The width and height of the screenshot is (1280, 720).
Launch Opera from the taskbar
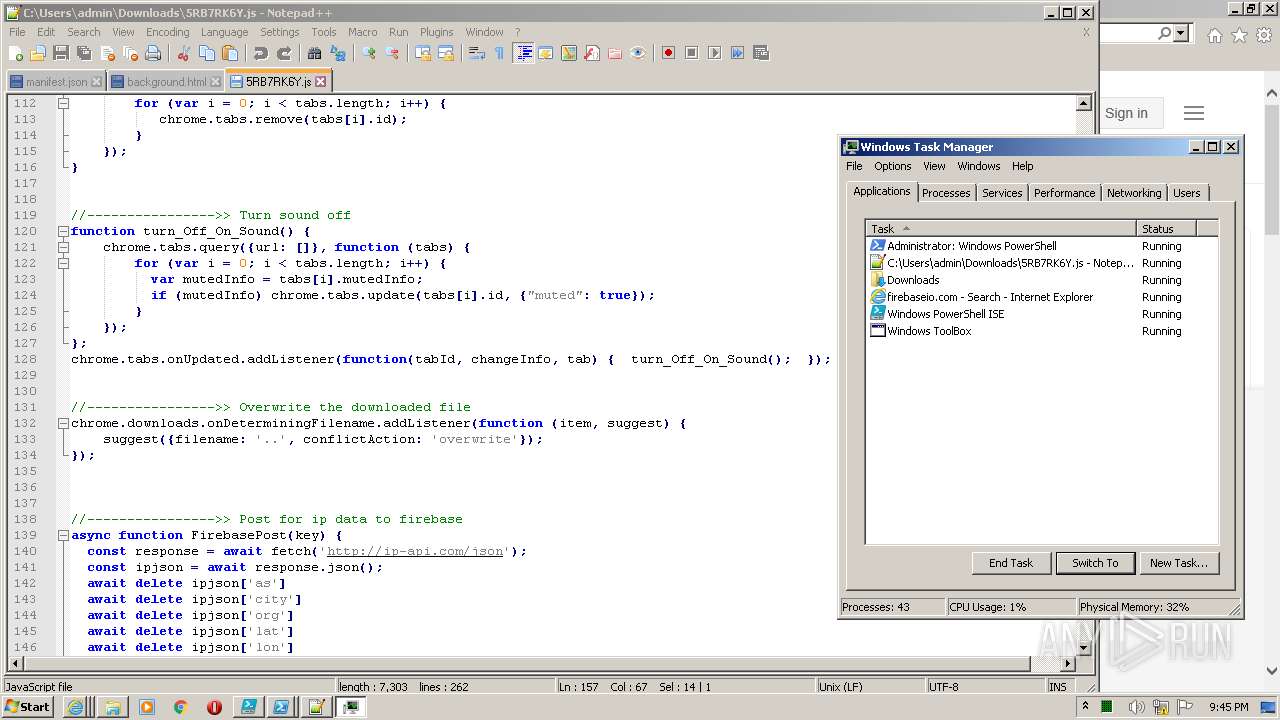pos(214,707)
